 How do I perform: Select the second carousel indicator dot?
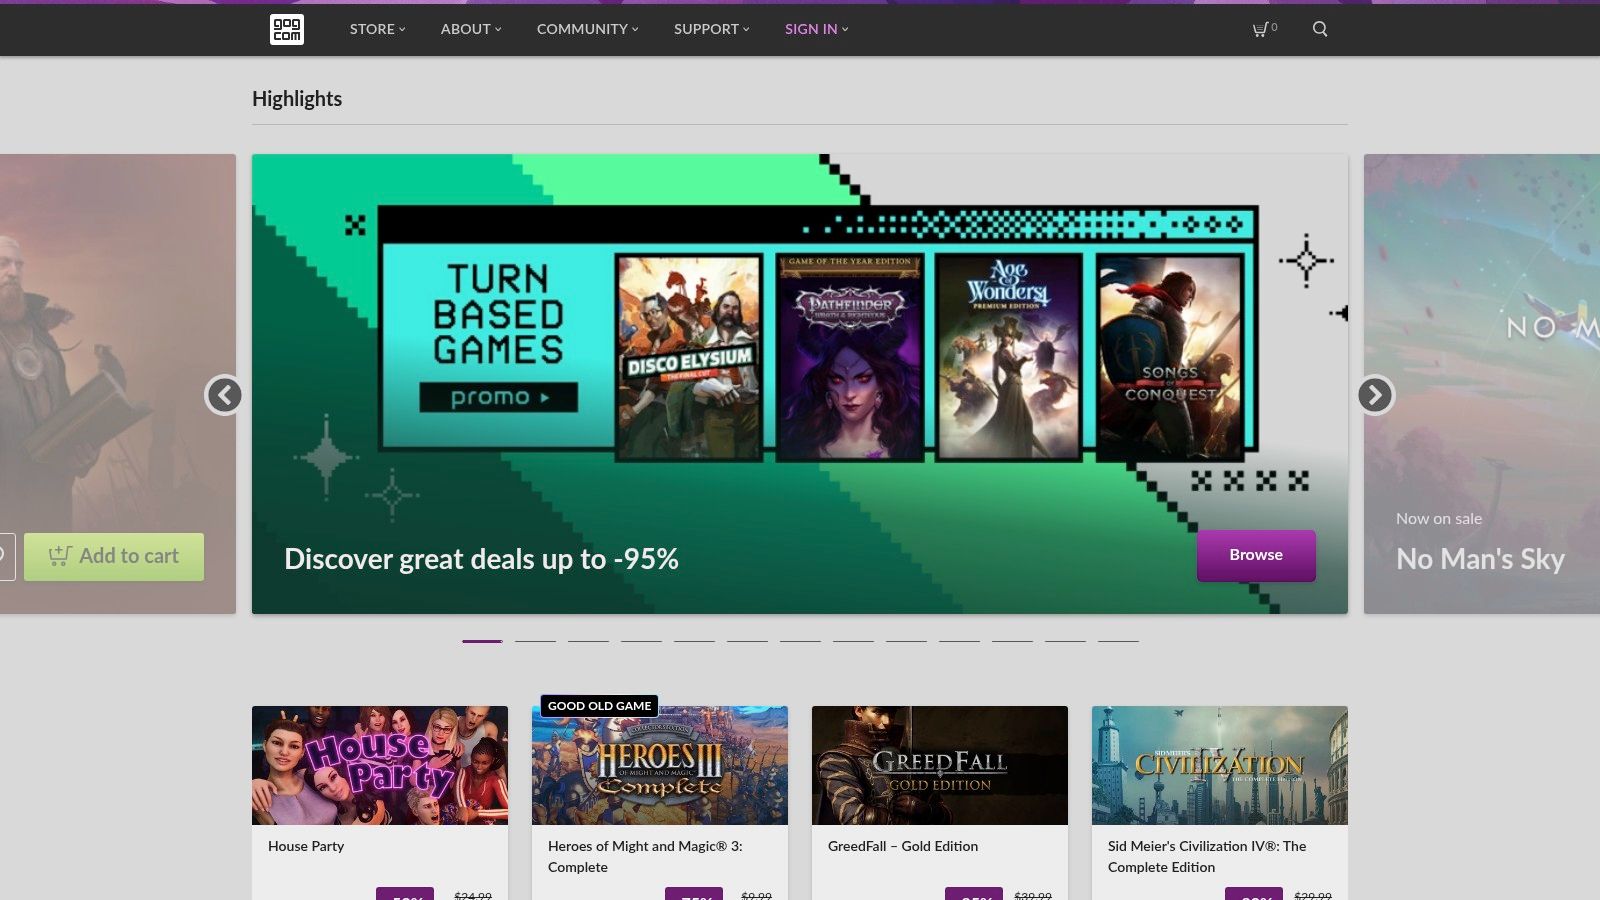(x=537, y=641)
